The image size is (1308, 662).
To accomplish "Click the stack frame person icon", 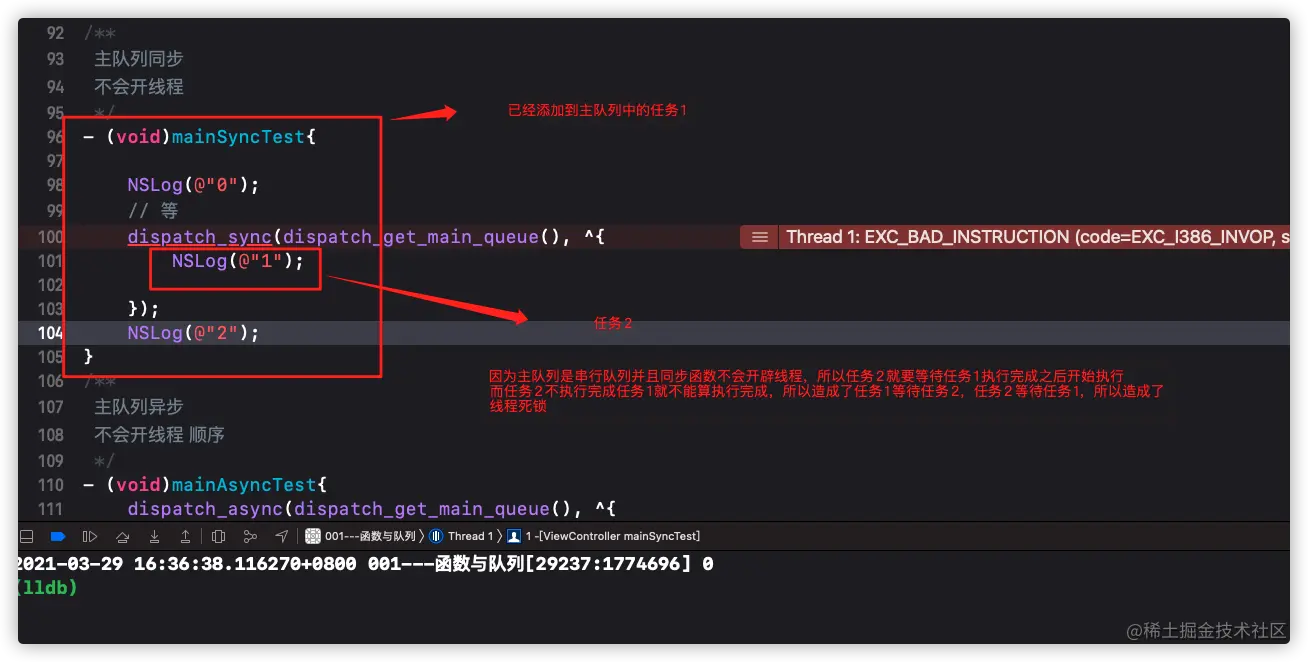I will click(x=514, y=536).
